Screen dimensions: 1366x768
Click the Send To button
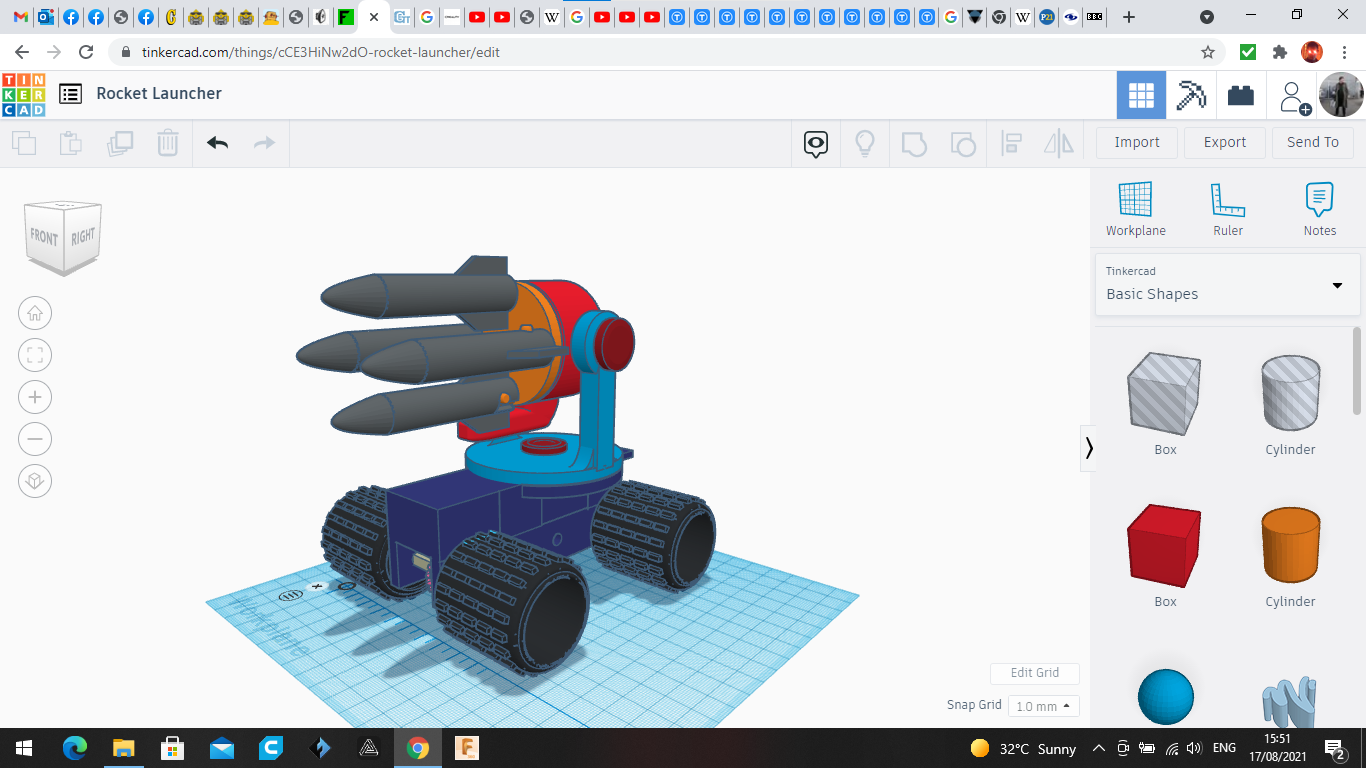click(1313, 142)
